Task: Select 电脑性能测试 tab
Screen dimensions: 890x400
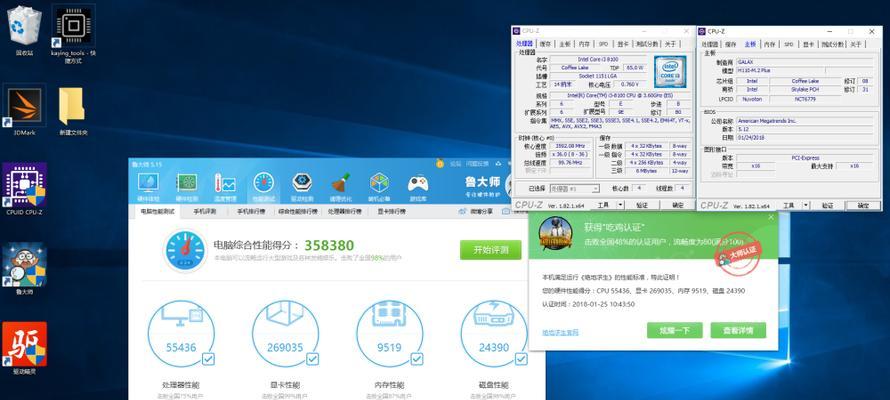Action: [156, 212]
